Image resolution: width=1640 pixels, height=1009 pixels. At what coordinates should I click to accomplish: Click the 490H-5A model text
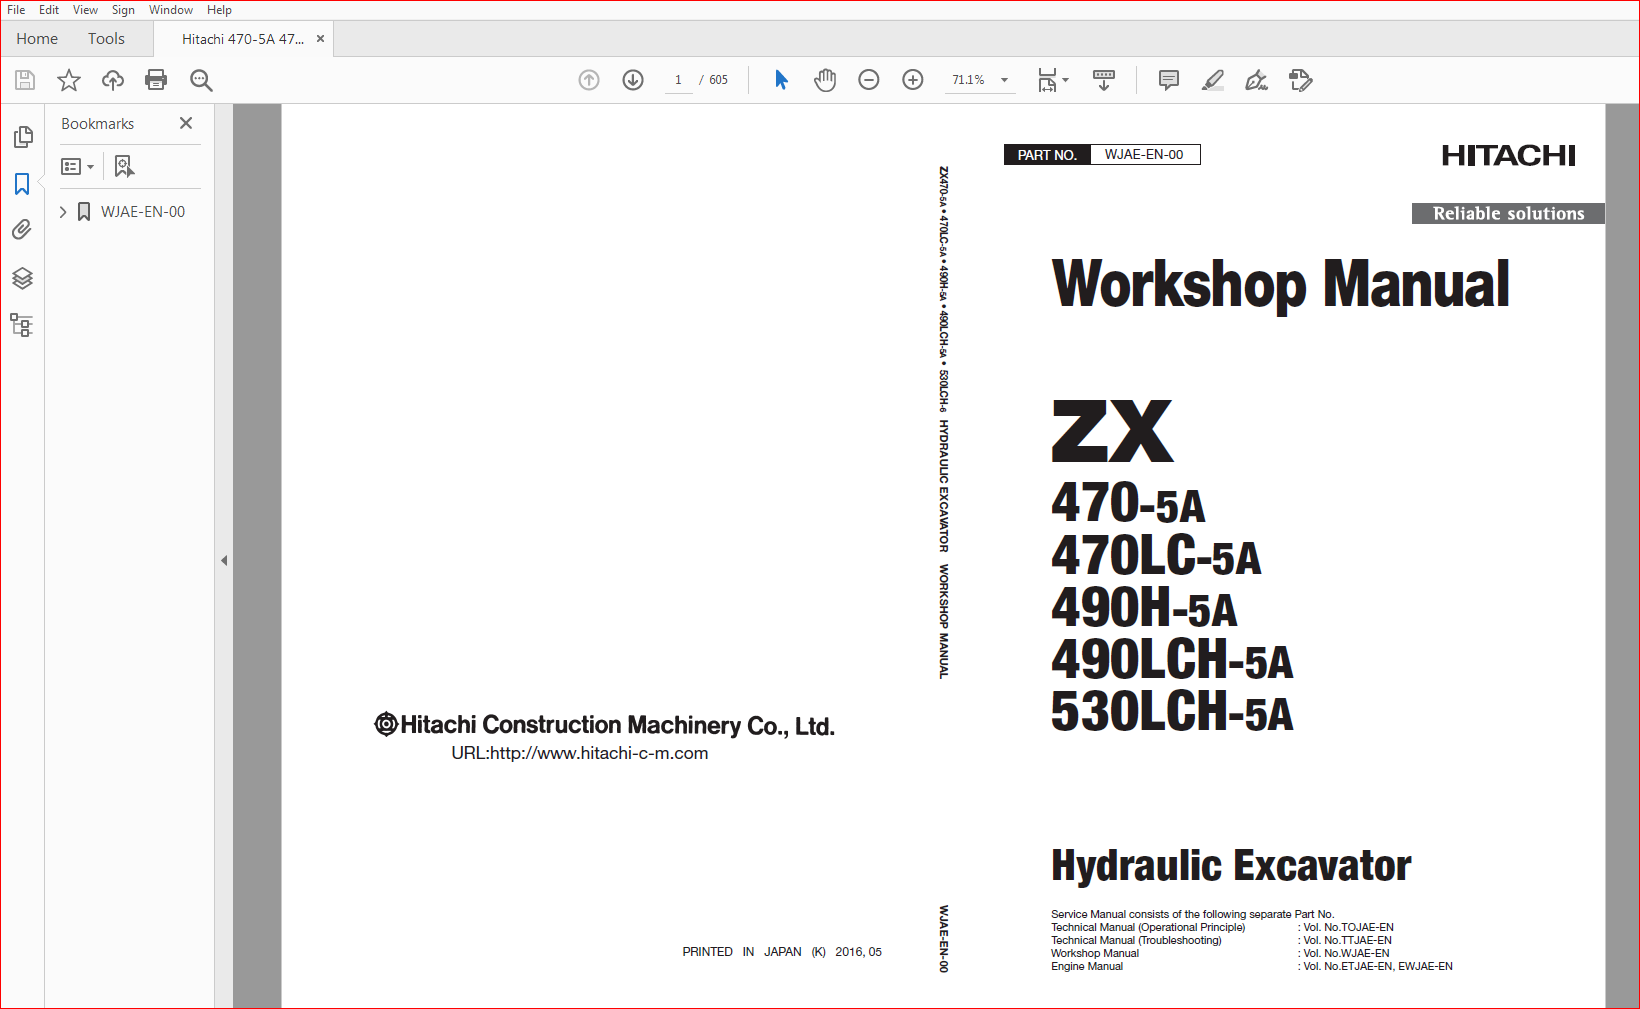1144,607
